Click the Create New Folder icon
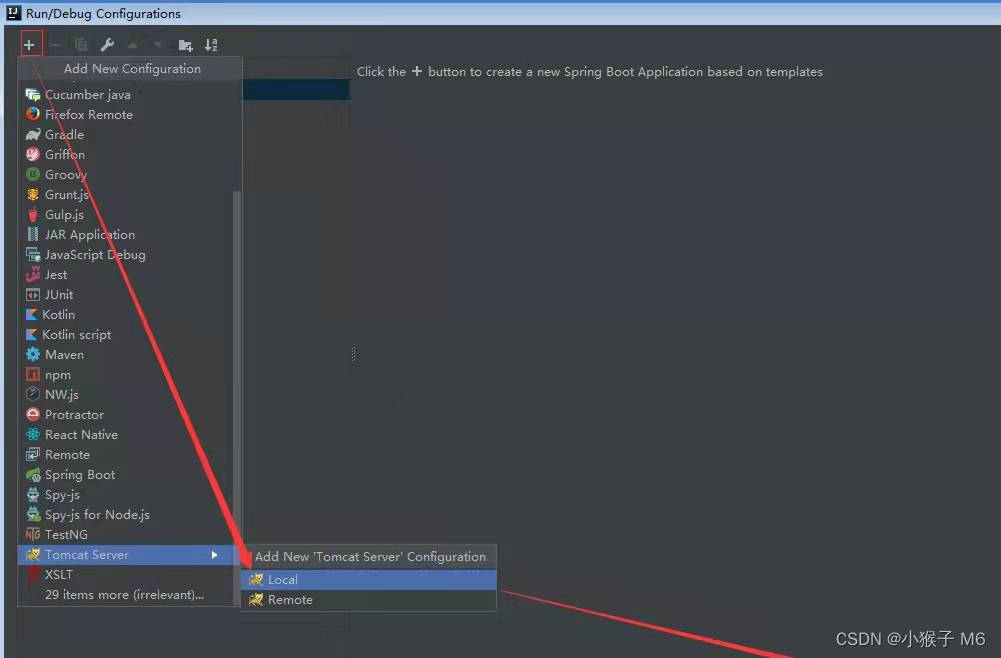The height and width of the screenshot is (658, 1001). pos(185,45)
